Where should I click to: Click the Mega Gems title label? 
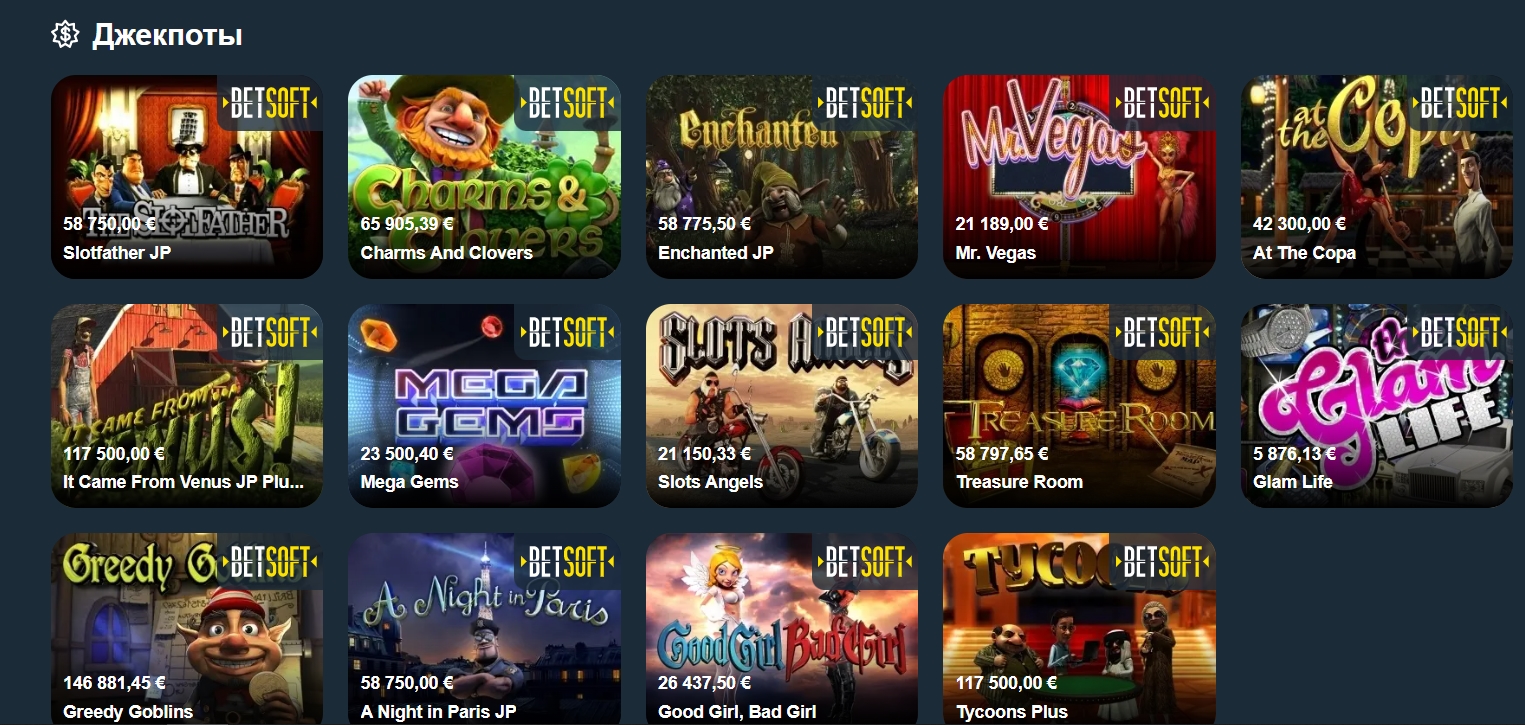coord(409,482)
